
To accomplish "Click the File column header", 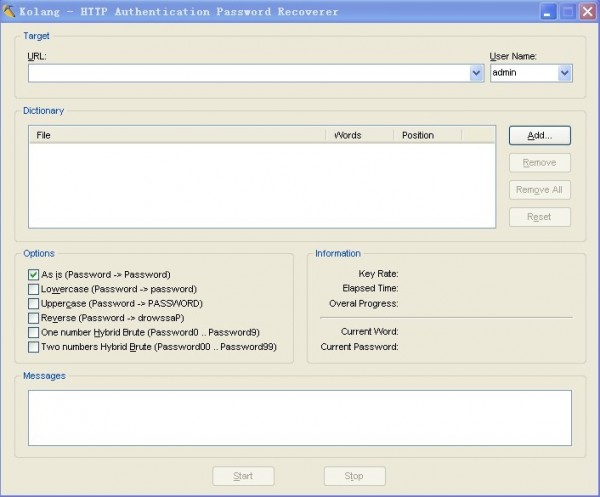I will (x=177, y=134).
